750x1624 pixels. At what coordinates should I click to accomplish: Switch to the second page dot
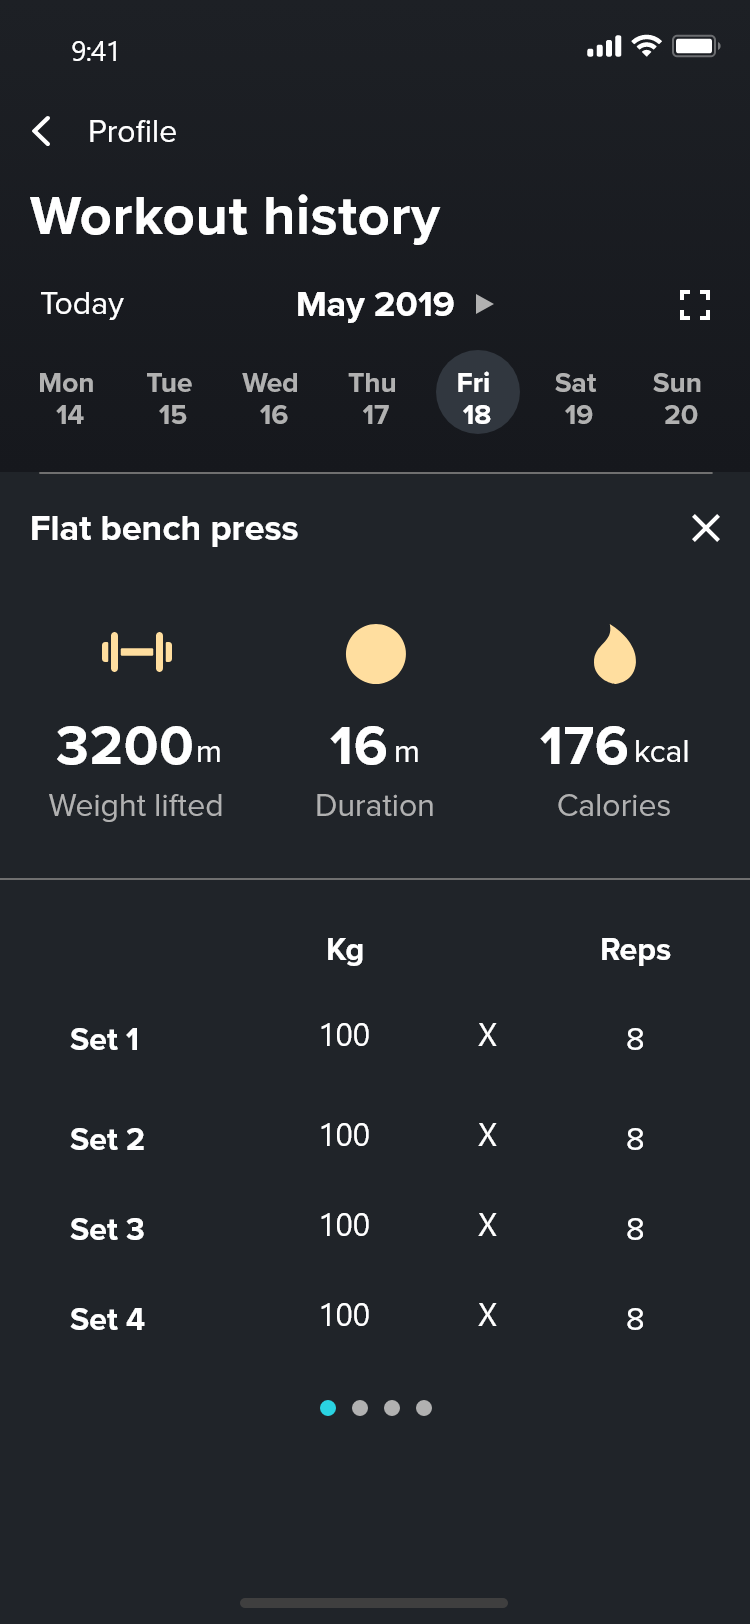pyautogui.click(x=360, y=1408)
